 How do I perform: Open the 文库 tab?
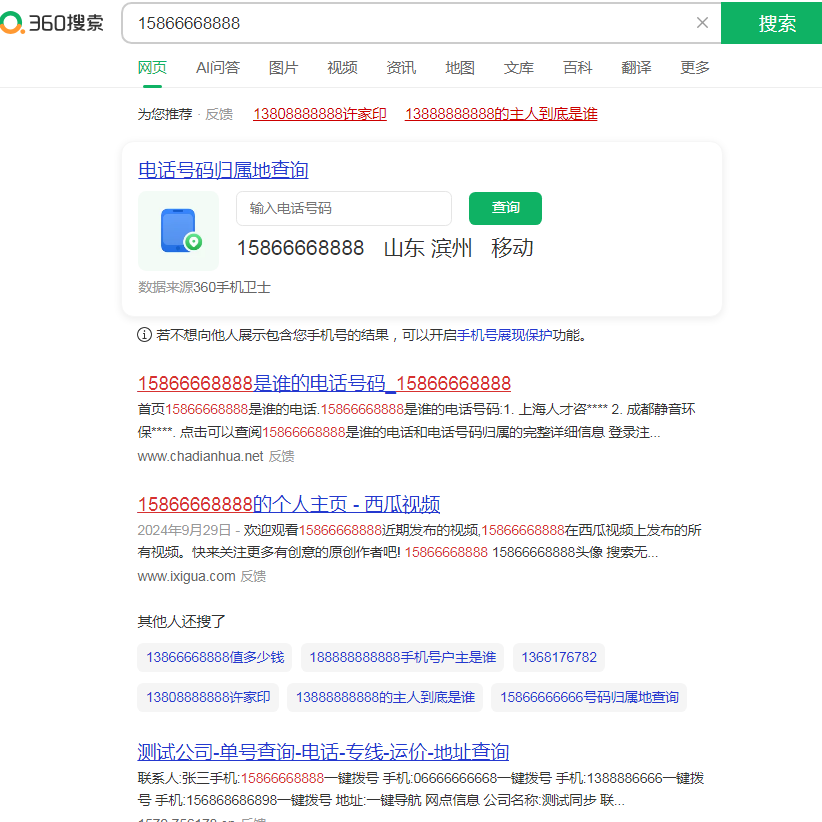[518, 68]
